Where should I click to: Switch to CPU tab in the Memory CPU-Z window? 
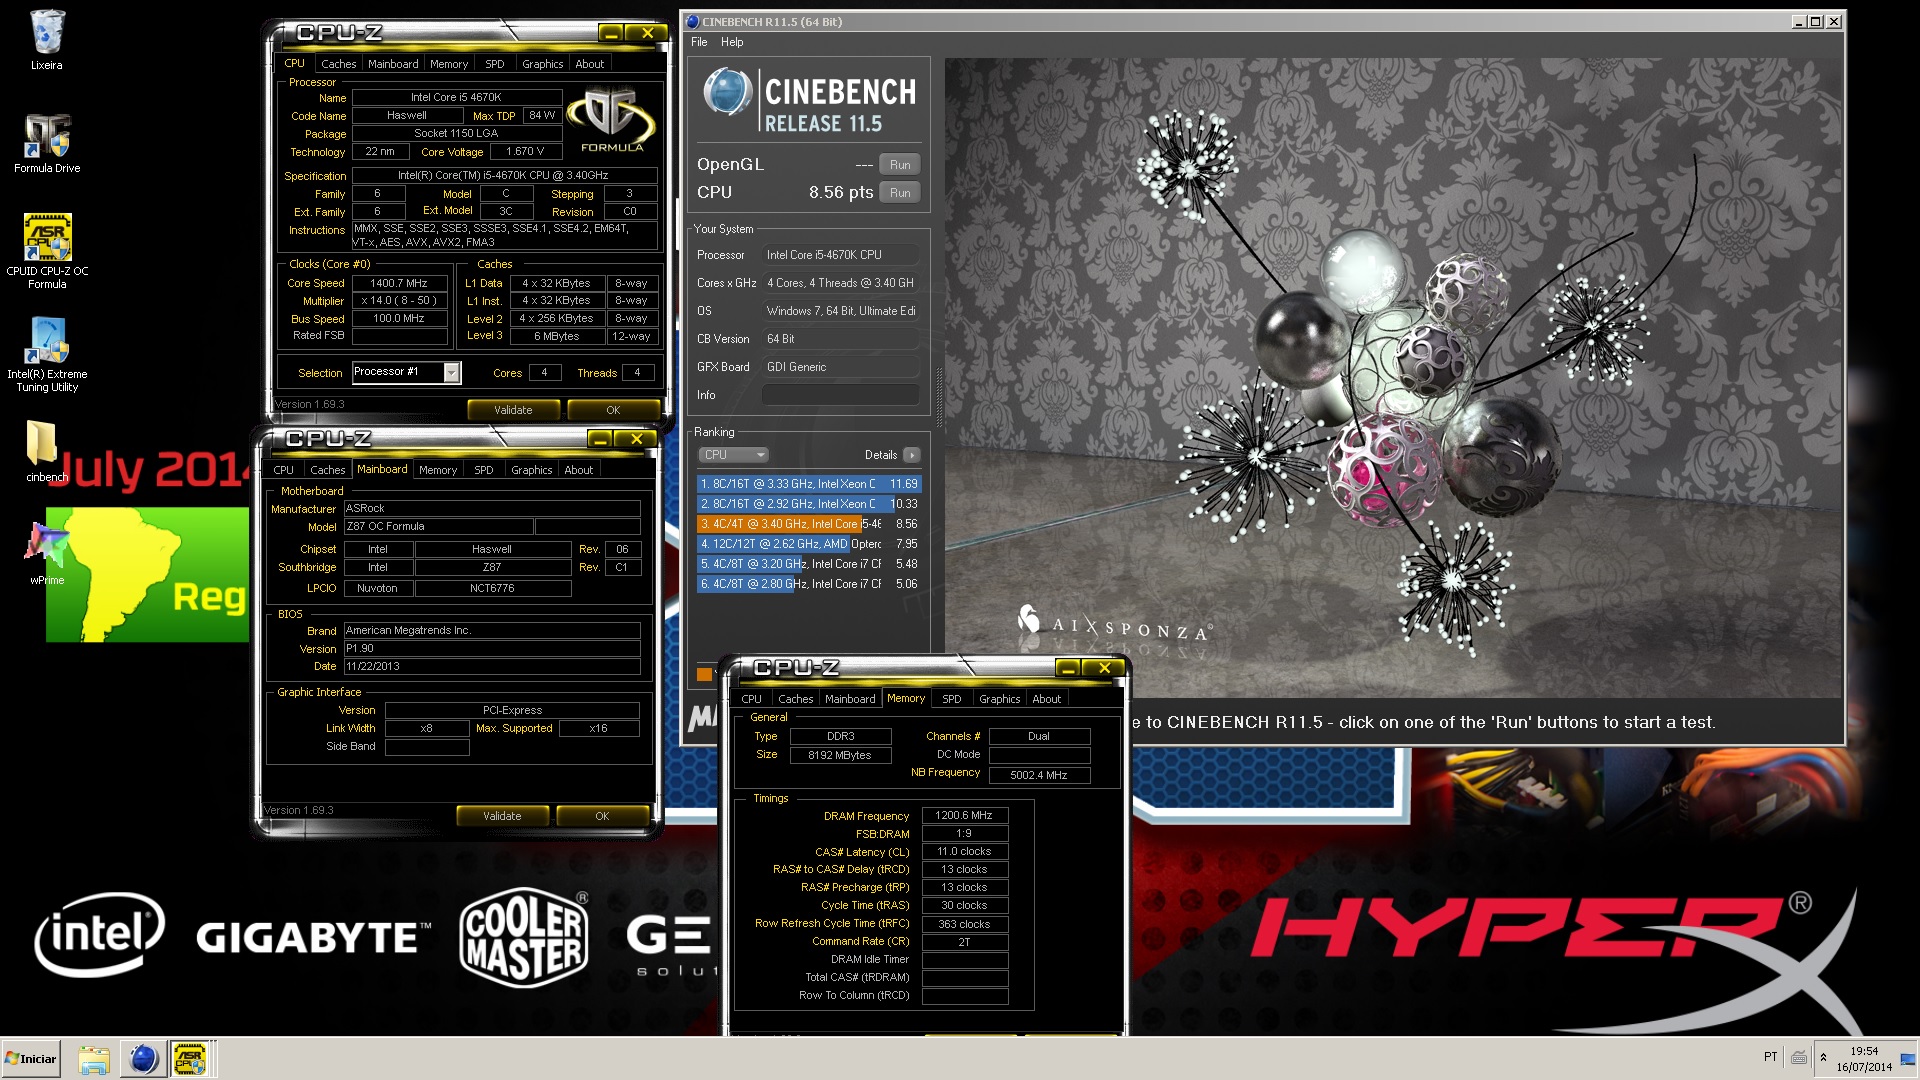(x=751, y=699)
